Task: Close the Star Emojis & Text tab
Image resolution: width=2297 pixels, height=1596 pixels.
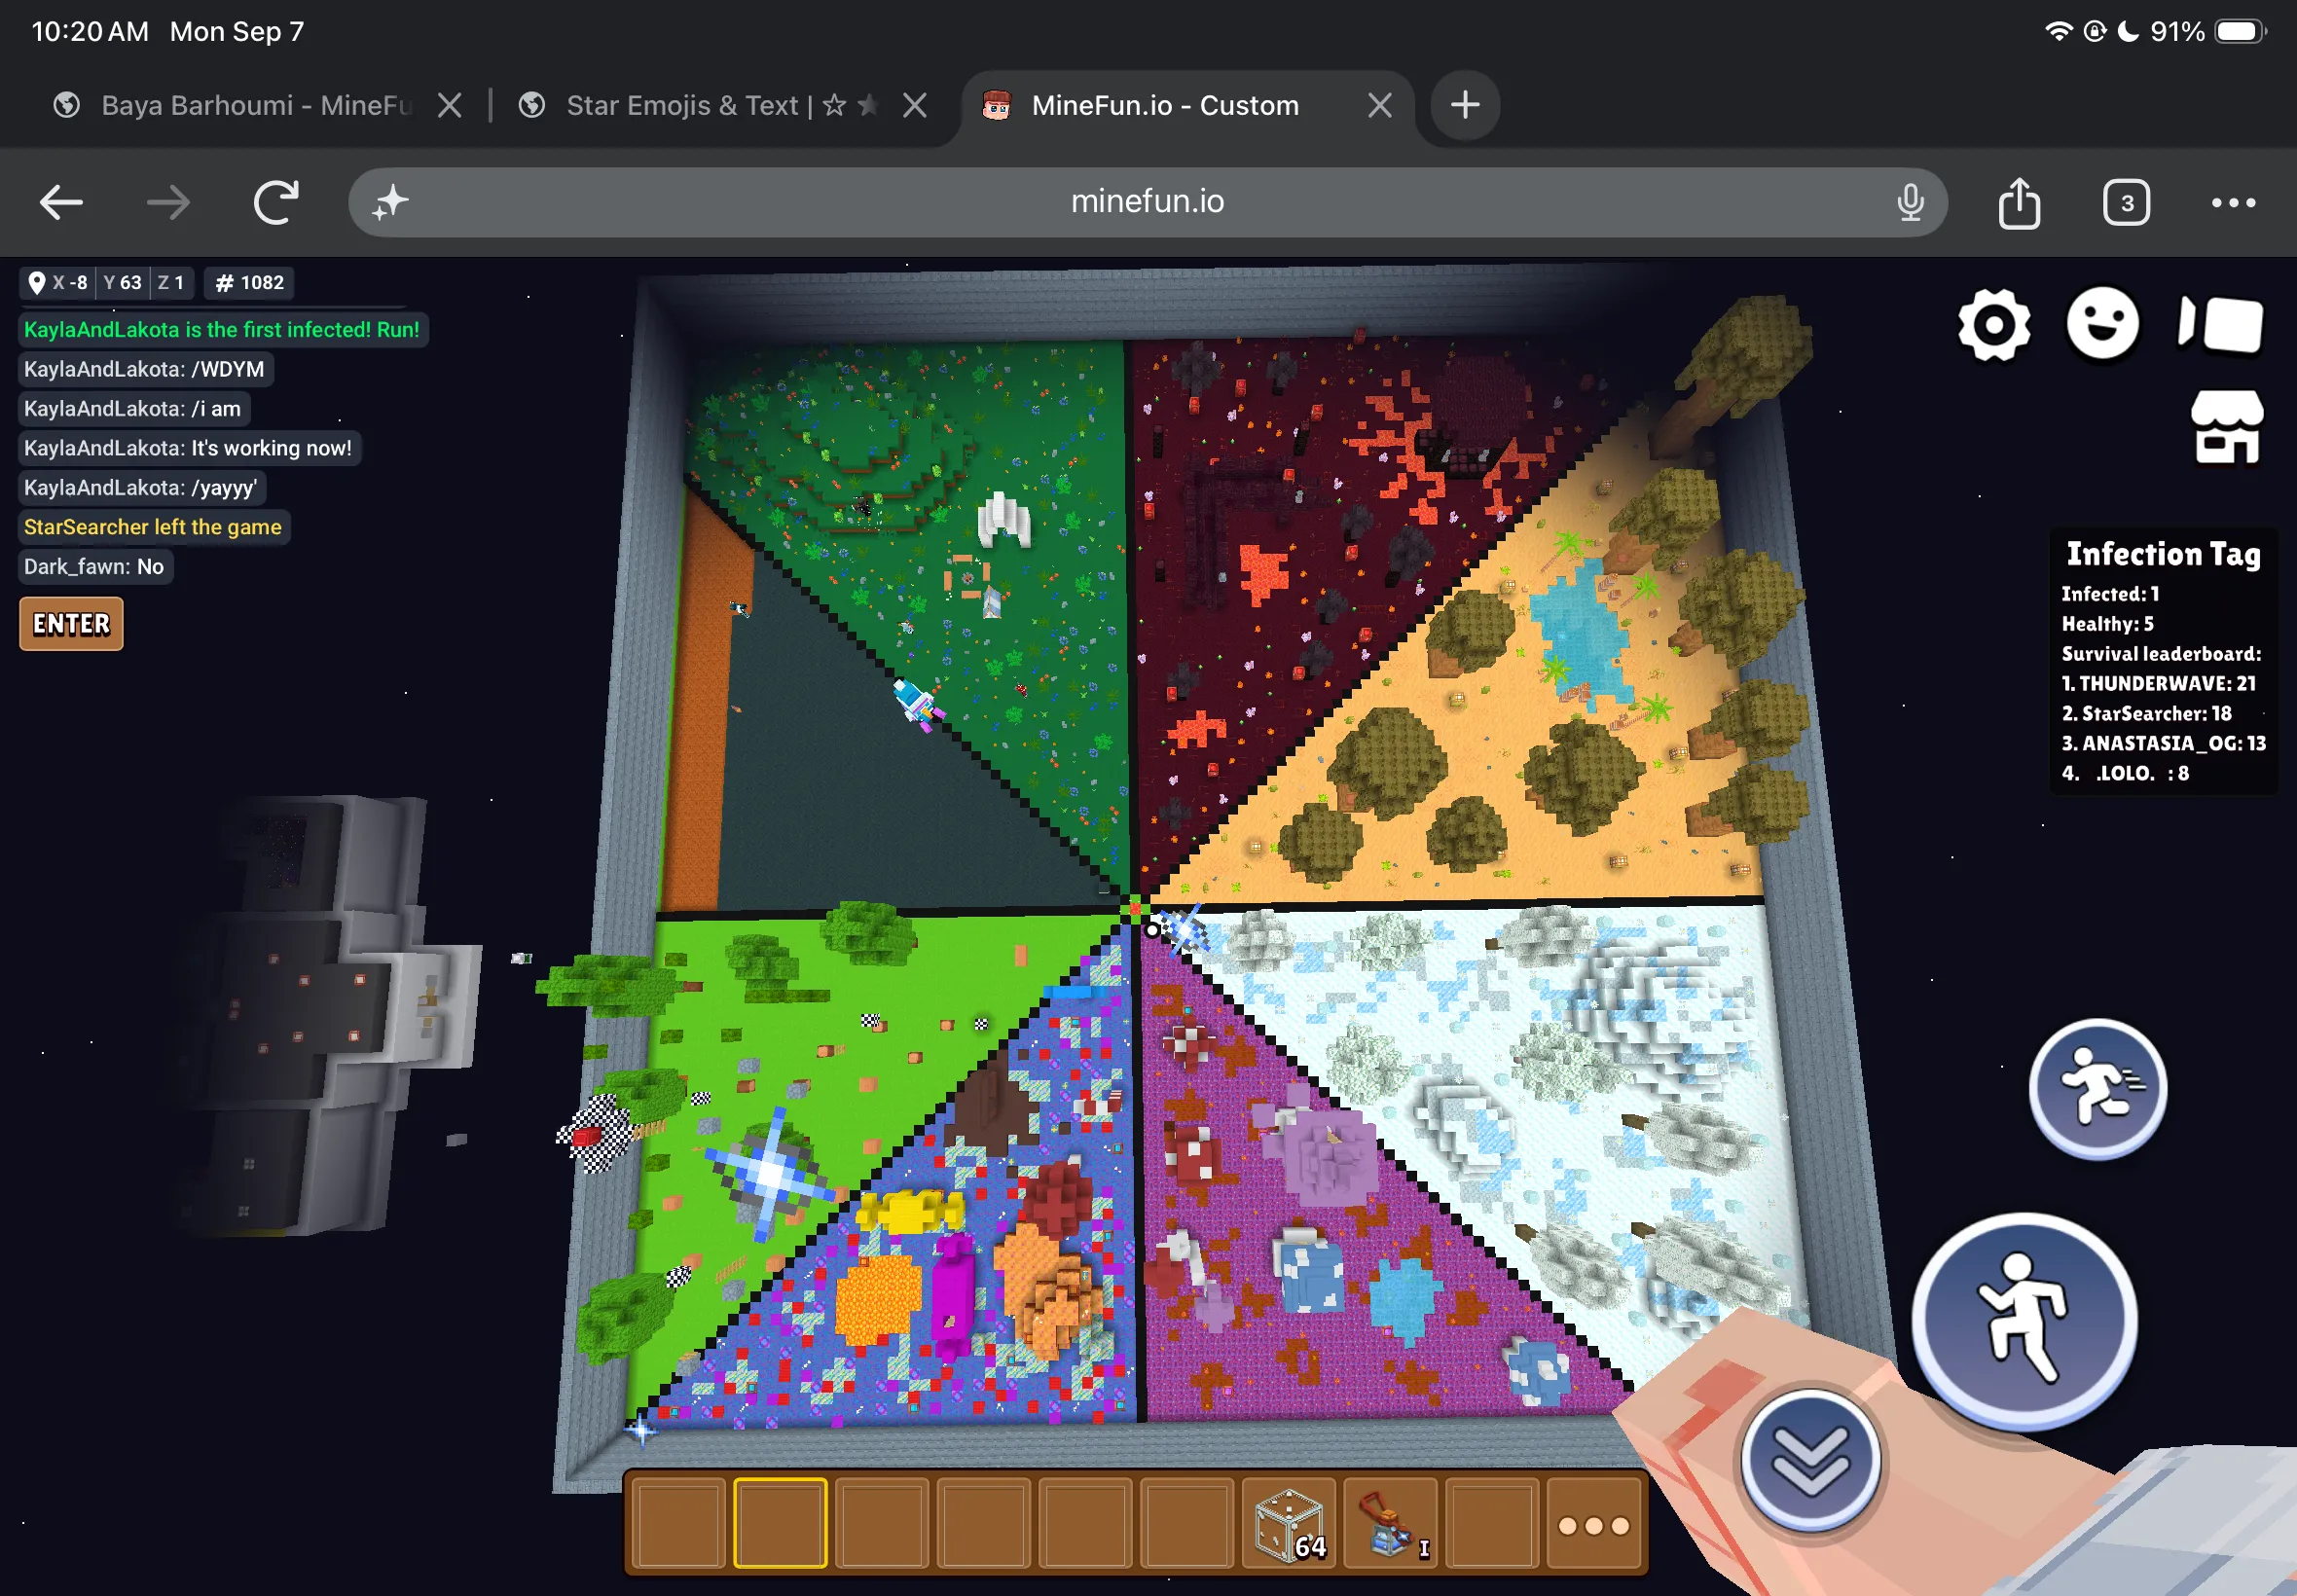Action: [x=915, y=105]
